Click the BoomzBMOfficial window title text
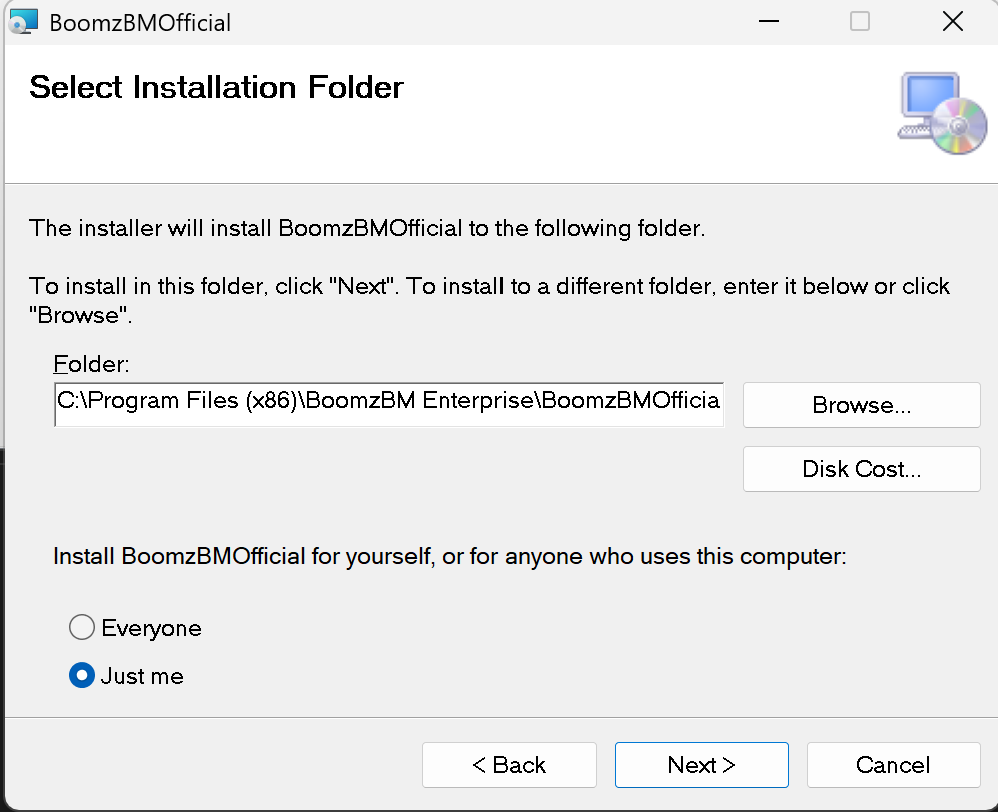 pyautogui.click(x=140, y=22)
